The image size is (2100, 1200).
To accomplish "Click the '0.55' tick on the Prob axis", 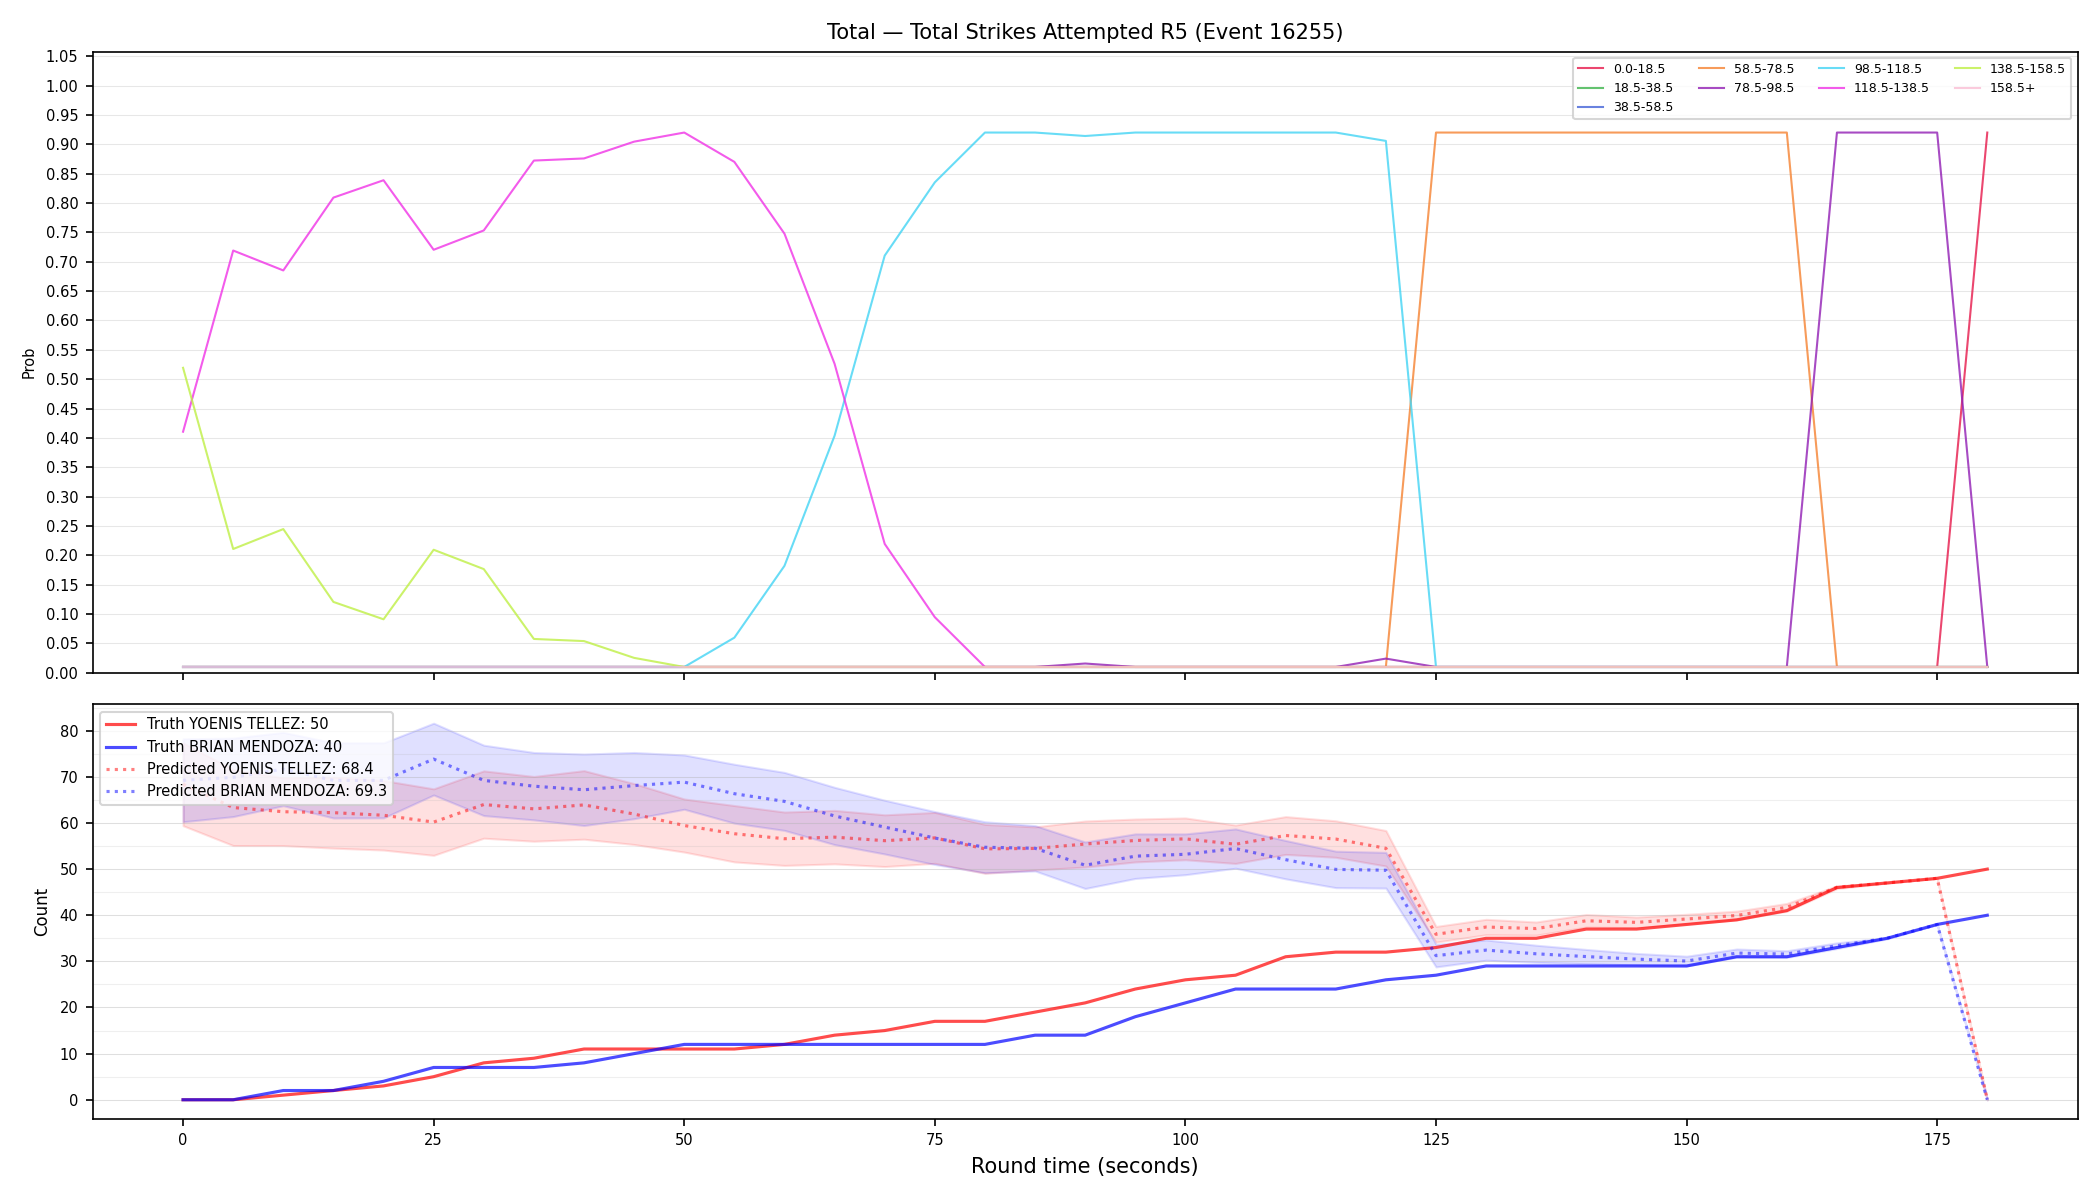I will click(62, 350).
